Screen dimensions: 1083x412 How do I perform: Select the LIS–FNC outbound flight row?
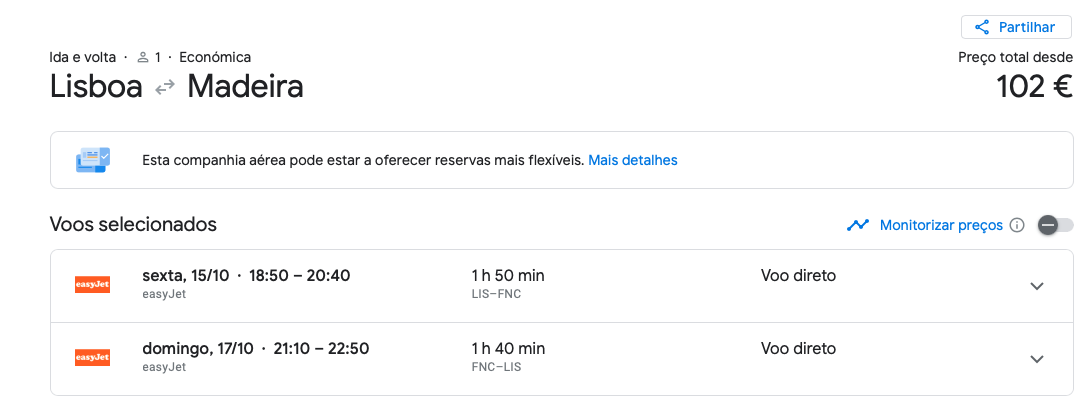[x=562, y=286]
